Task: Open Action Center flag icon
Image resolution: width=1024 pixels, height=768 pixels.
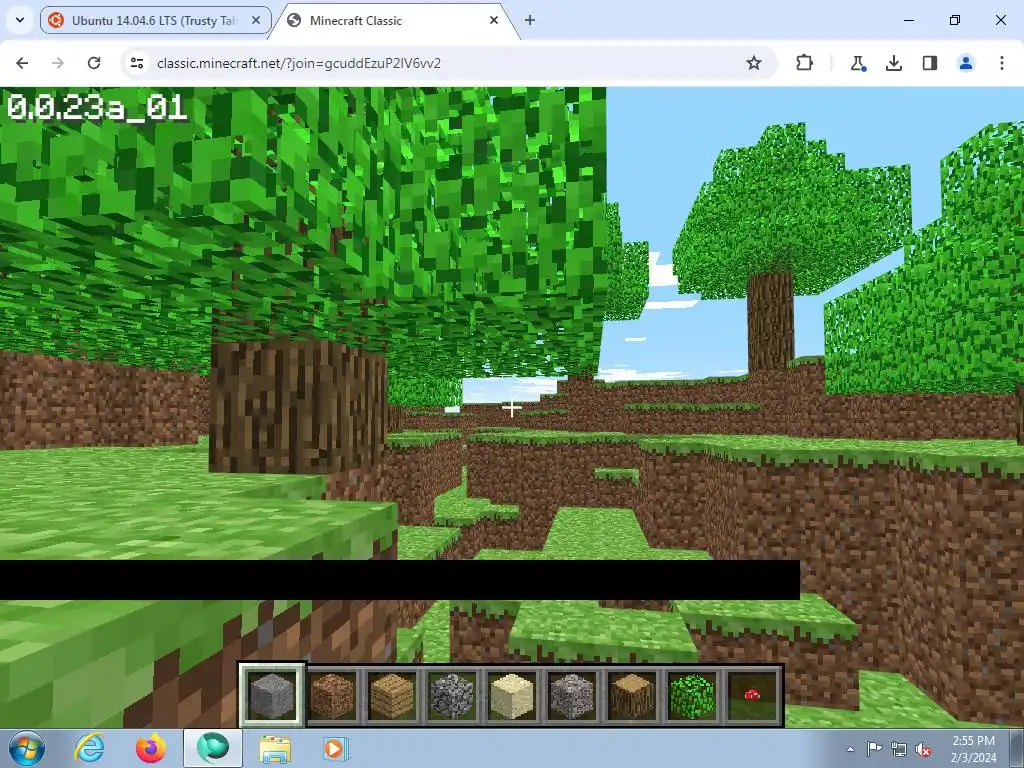Action: [874, 749]
